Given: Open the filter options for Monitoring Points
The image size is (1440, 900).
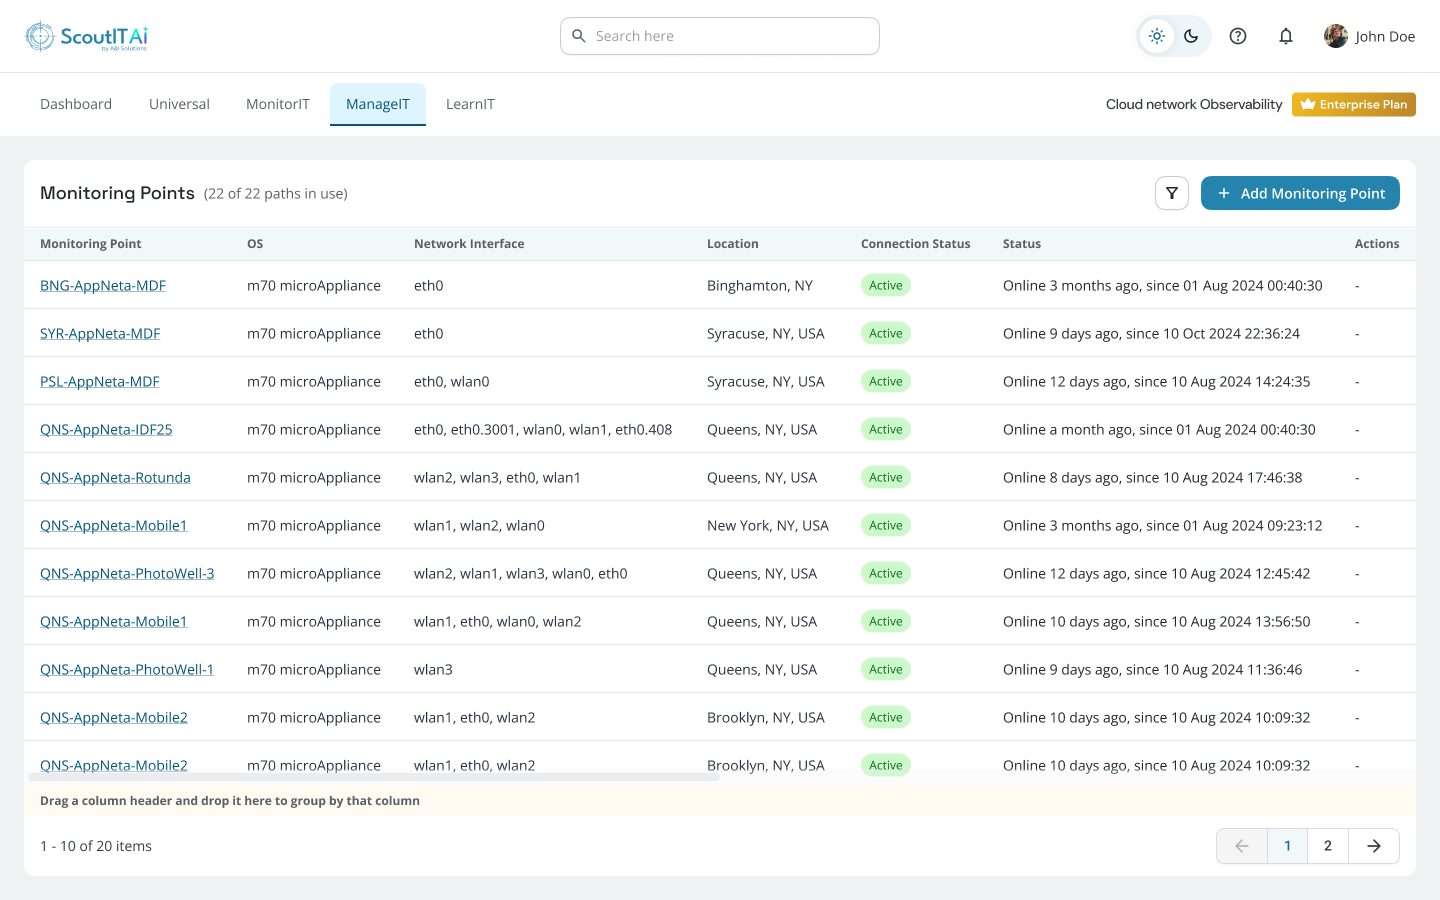Looking at the screenshot, I should point(1171,193).
